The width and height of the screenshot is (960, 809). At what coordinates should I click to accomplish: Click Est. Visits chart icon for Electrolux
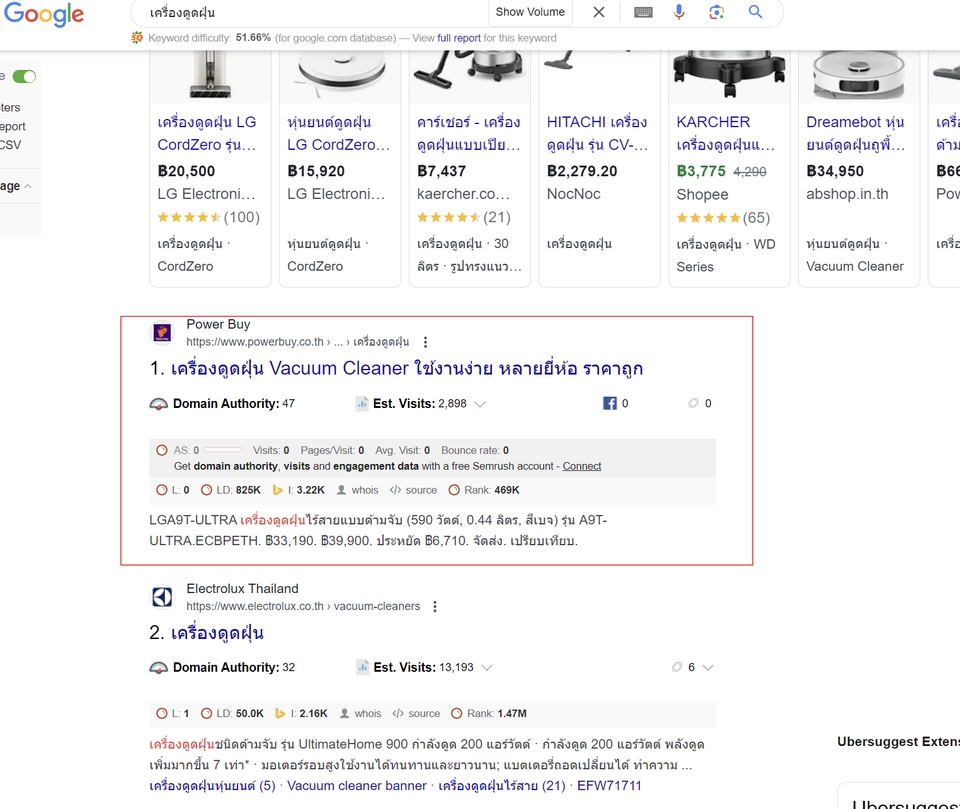tap(362, 668)
